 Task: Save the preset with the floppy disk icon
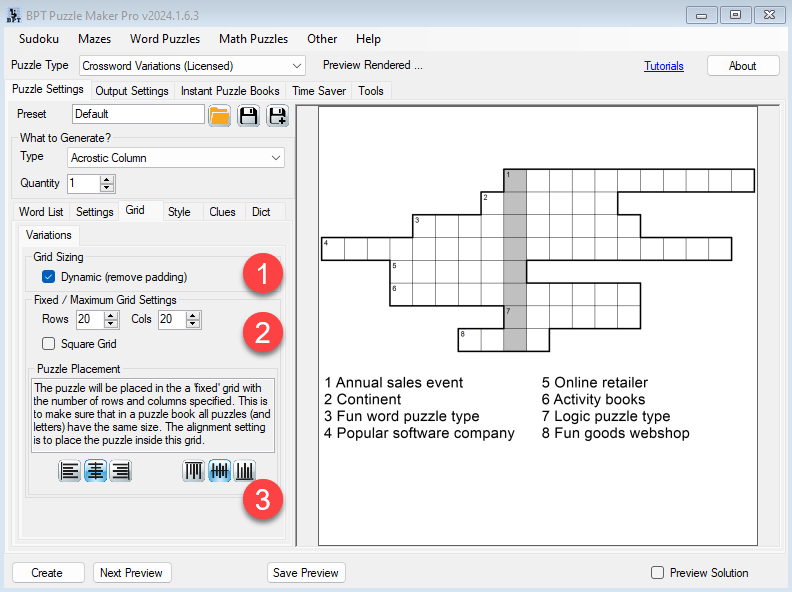(248, 115)
